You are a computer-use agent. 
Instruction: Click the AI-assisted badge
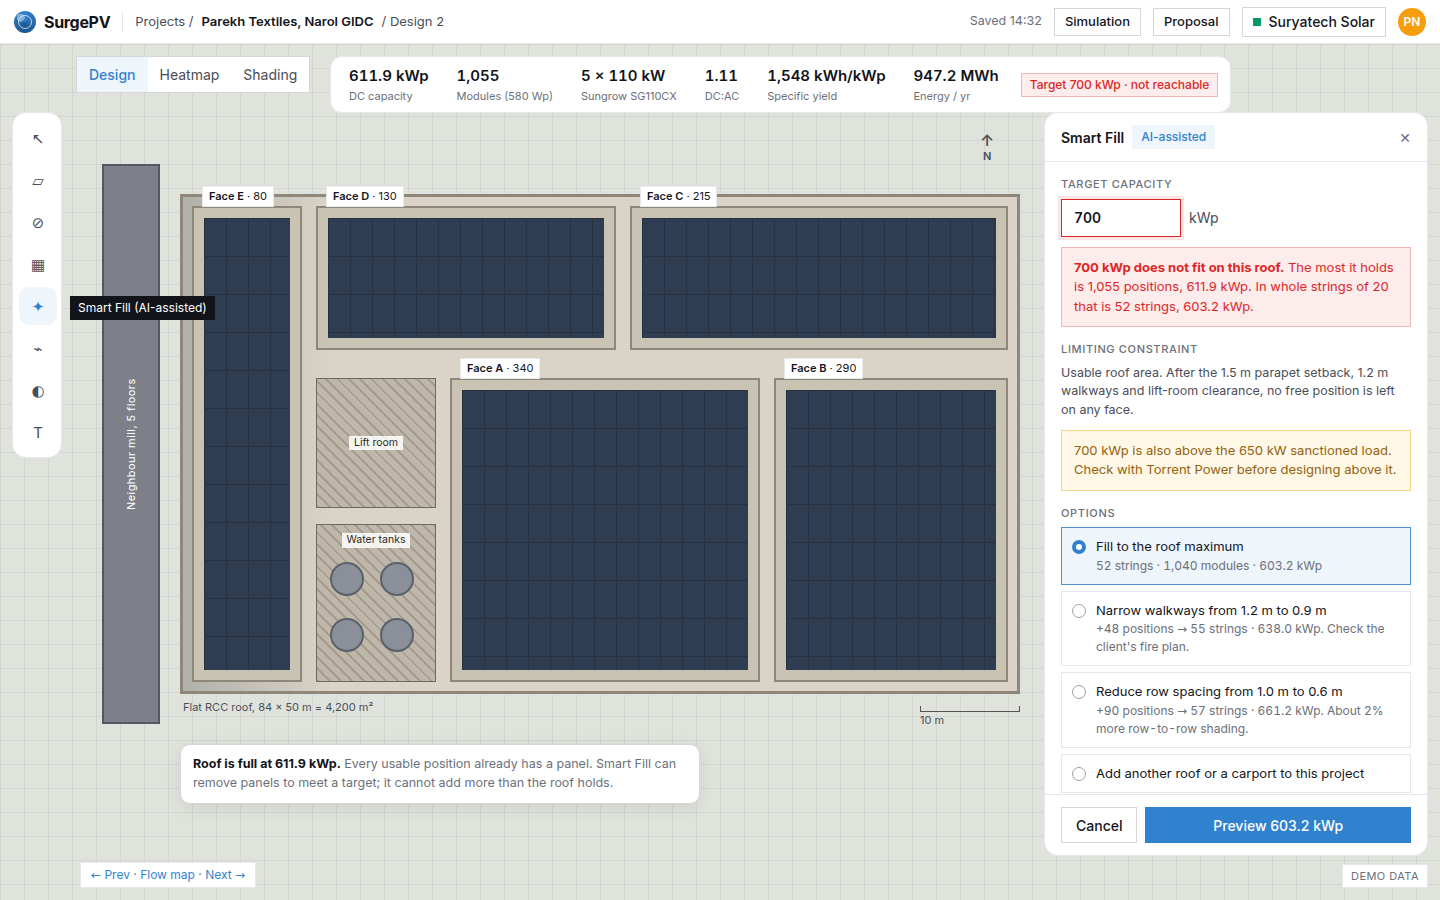(1174, 137)
